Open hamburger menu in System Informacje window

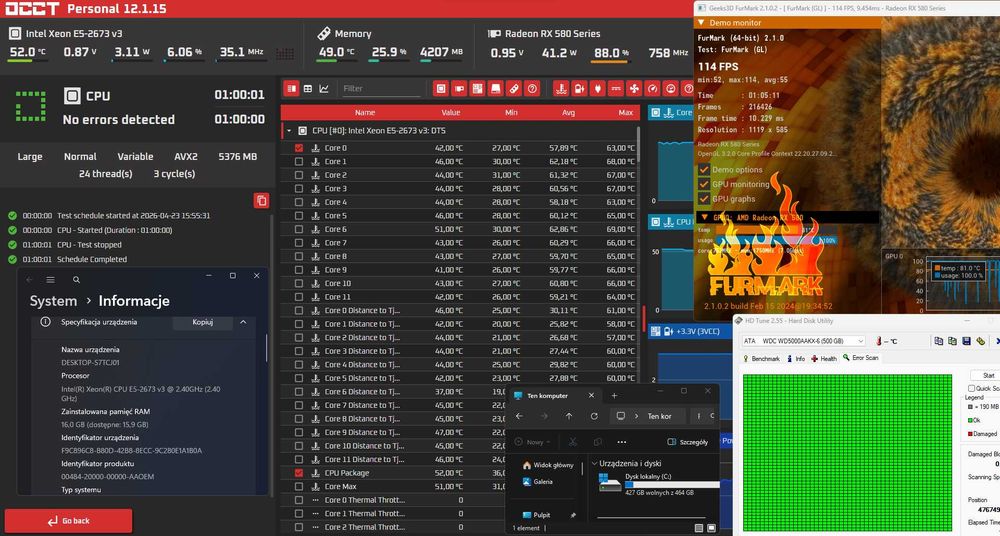[x=50, y=279]
